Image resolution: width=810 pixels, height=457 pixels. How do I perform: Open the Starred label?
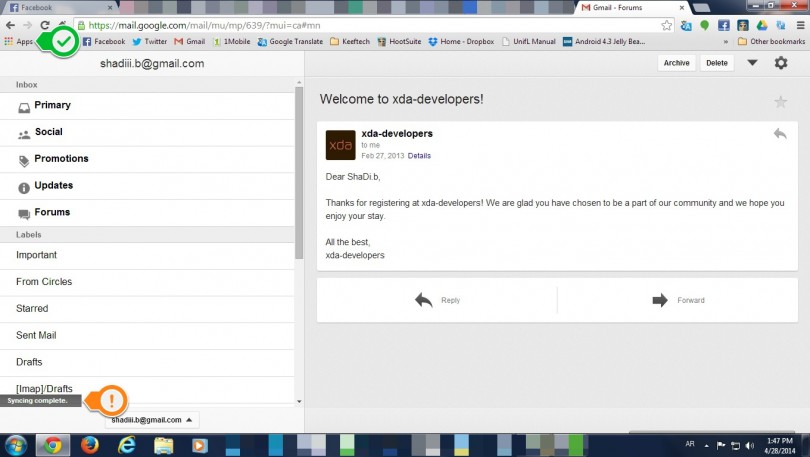[x=32, y=309]
